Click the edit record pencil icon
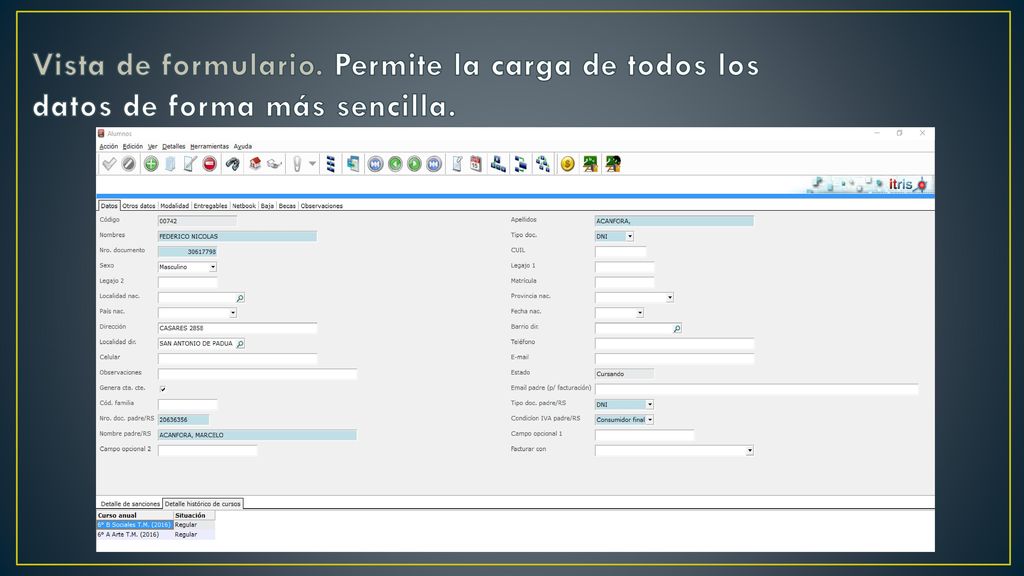 pyautogui.click(x=190, y=164)
